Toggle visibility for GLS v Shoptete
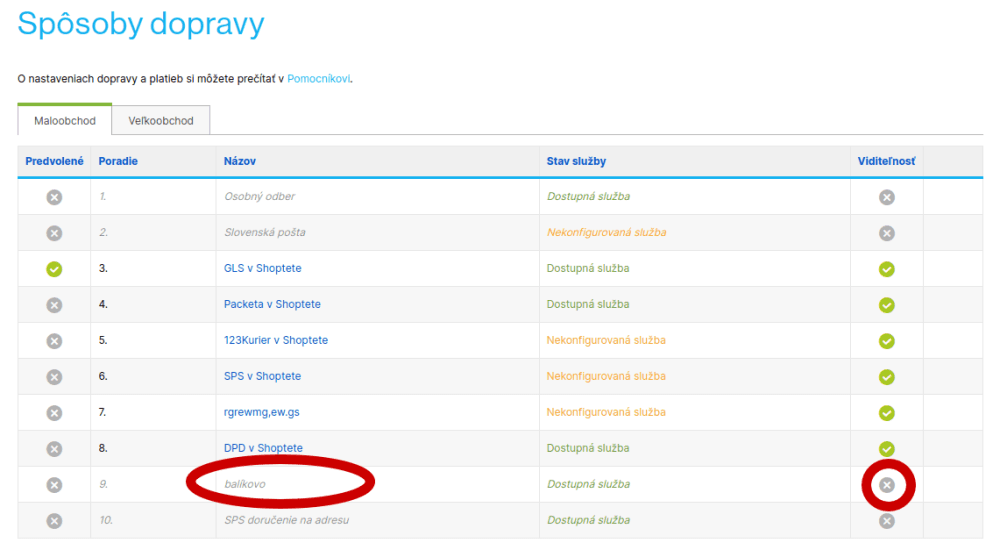The image size is (1000, 550). click(886, 269)
